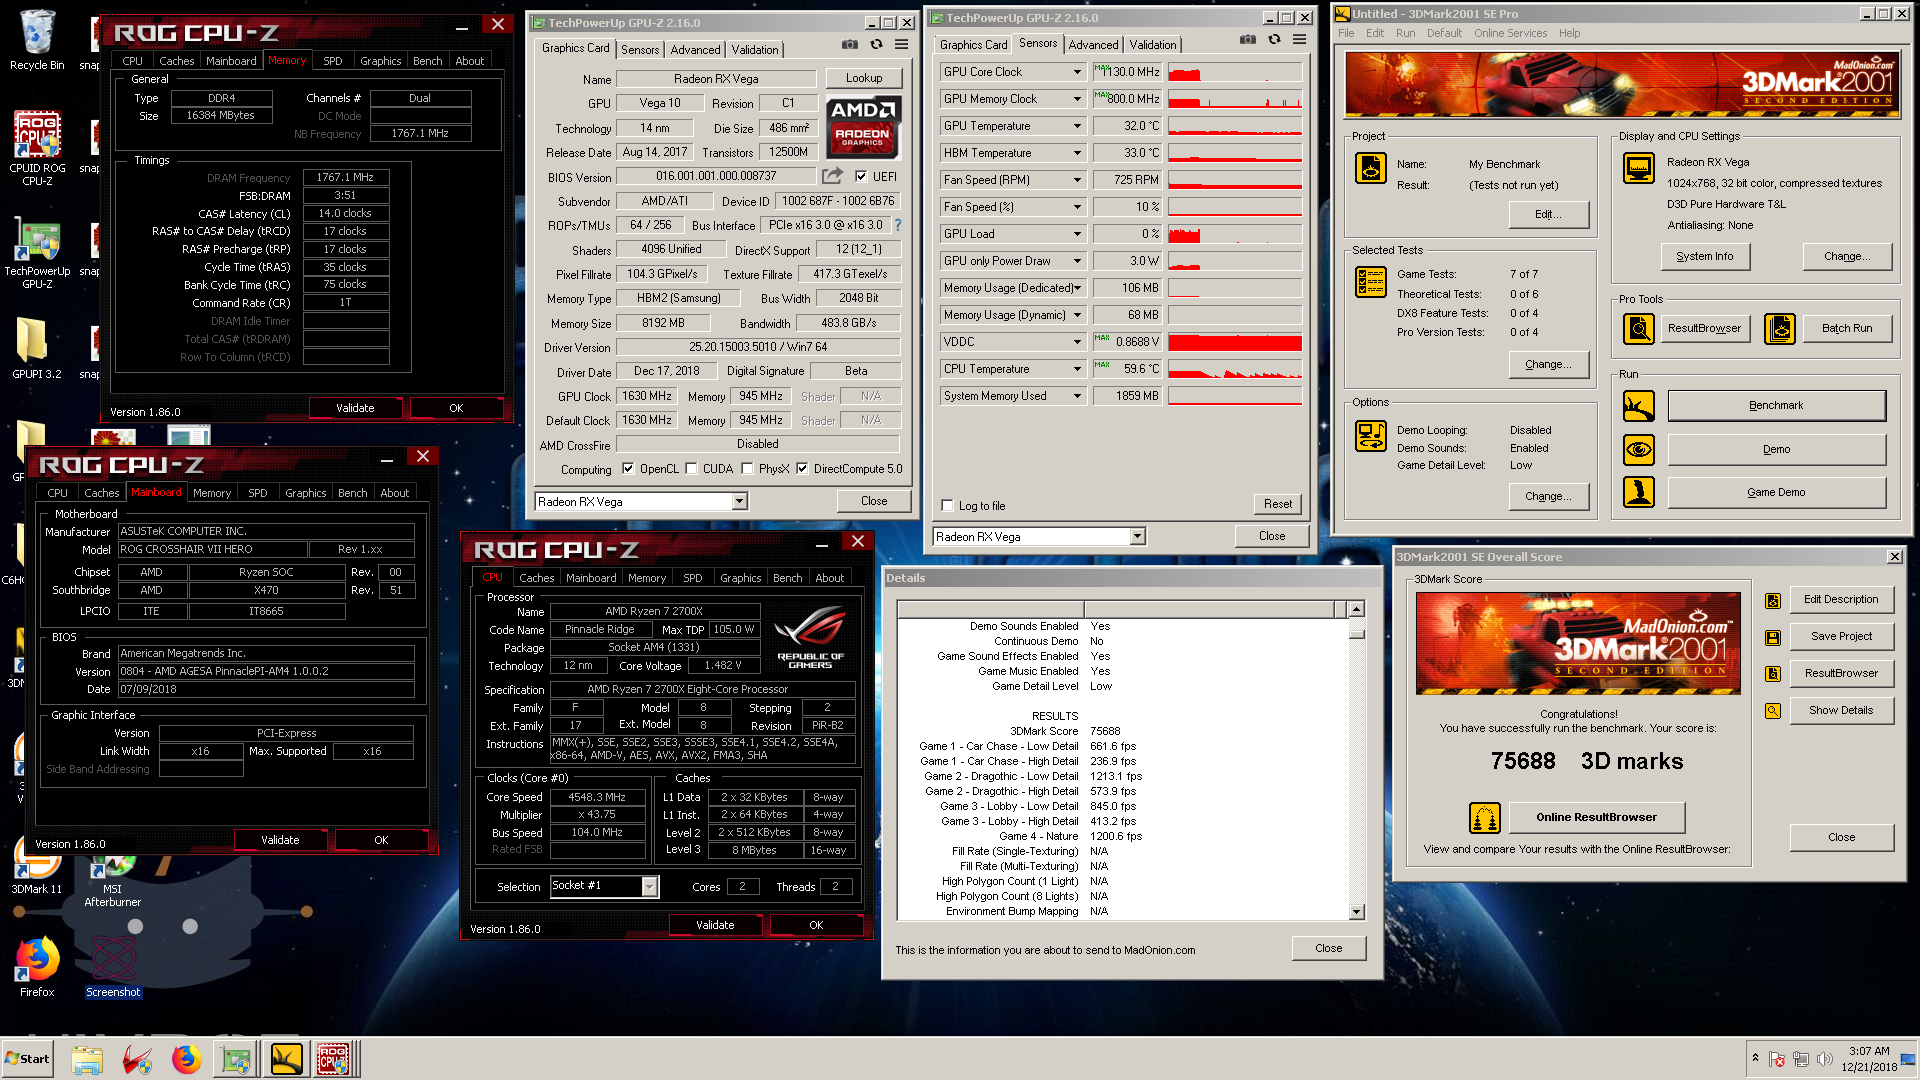Open the Run menu in 3DMark2001

pyautogui.click(x=1405, y=33)
